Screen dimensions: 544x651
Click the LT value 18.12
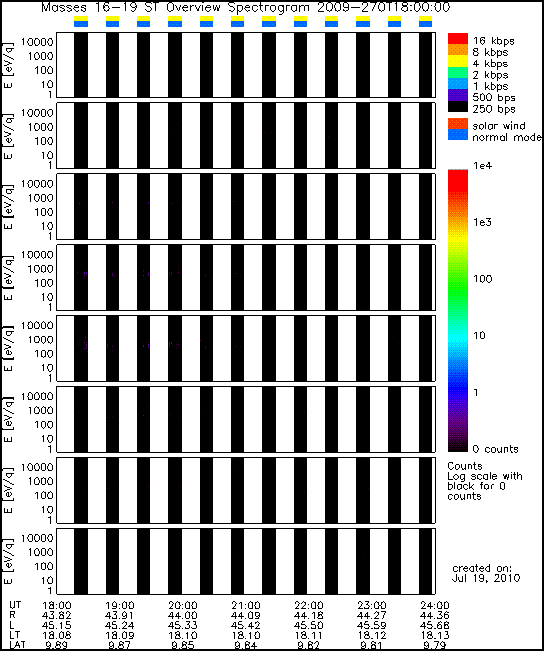372,635
